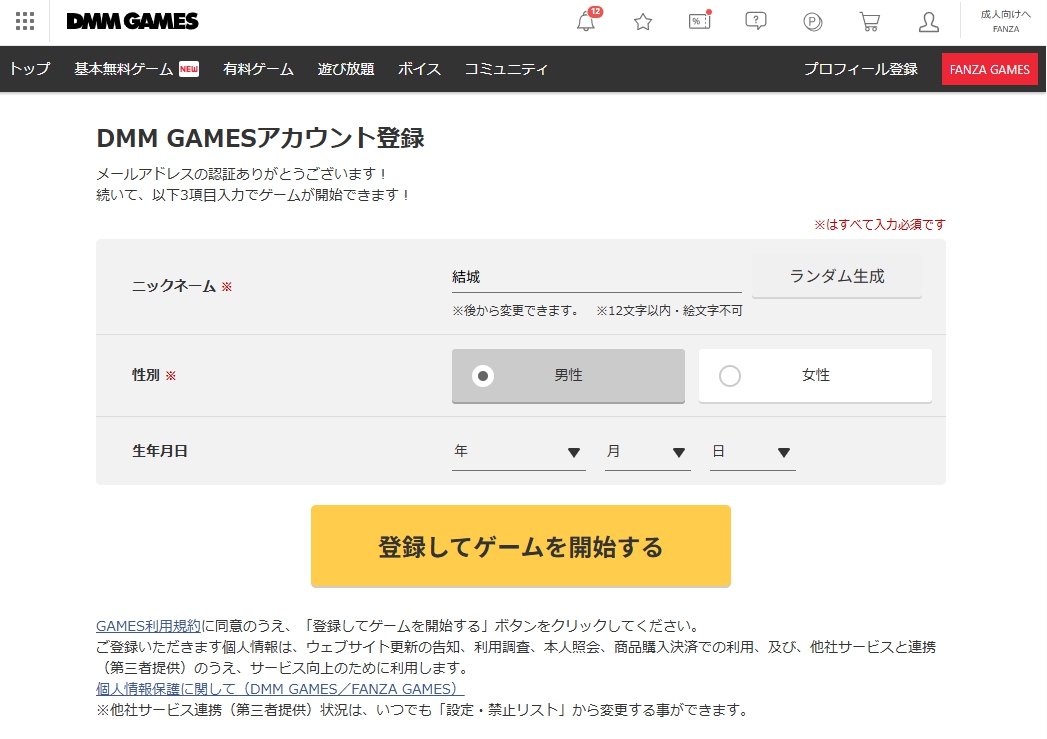The height and width of the screenshot is (739, 1047).
Task: Select the 女性 radio option
Action: click(x=815, y=376)
